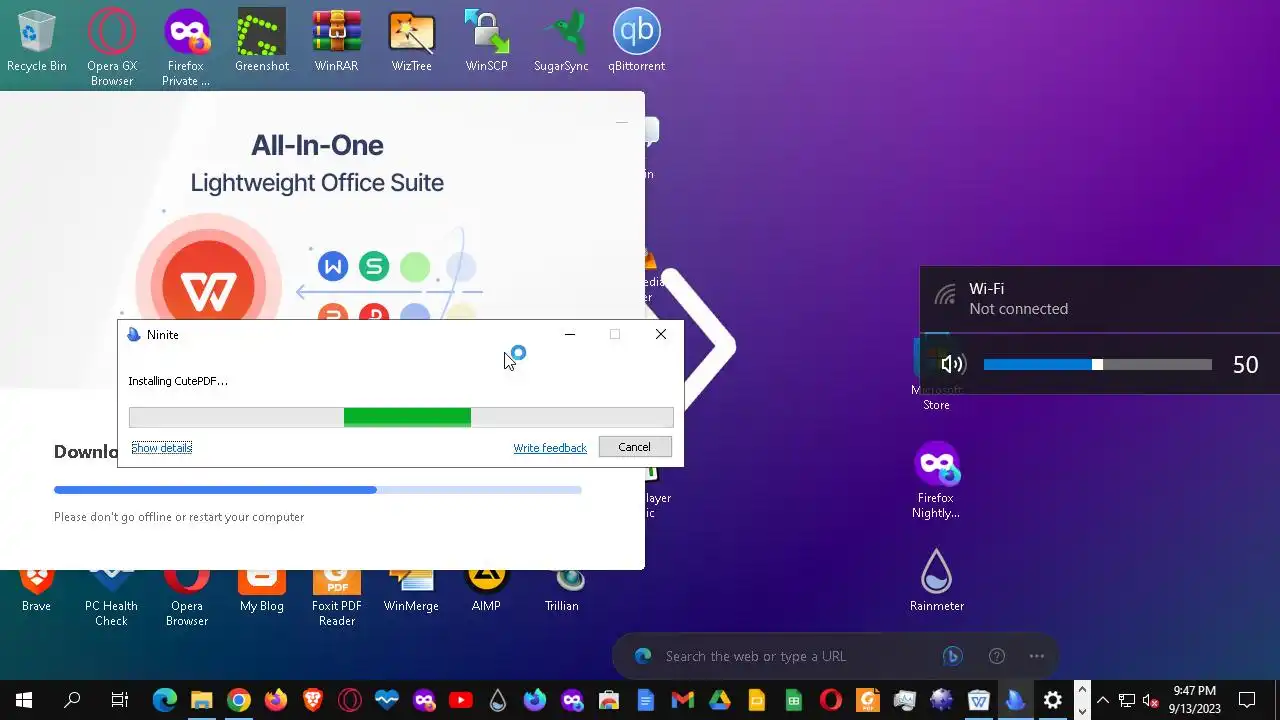Open the notification center icon

coord(1247,700)
